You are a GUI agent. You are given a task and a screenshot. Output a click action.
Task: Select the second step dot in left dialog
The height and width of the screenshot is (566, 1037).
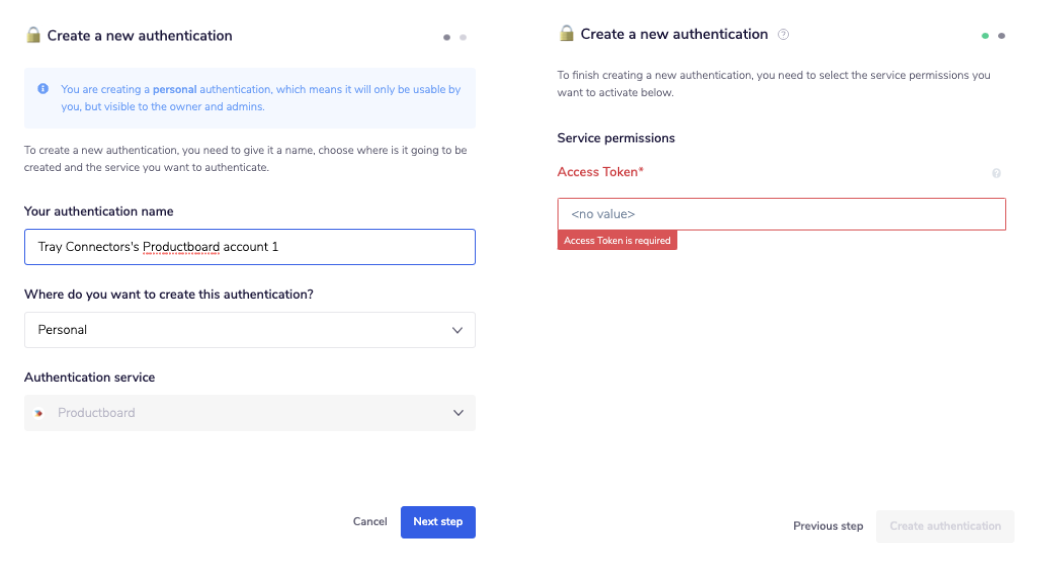[x=462, y=37]
